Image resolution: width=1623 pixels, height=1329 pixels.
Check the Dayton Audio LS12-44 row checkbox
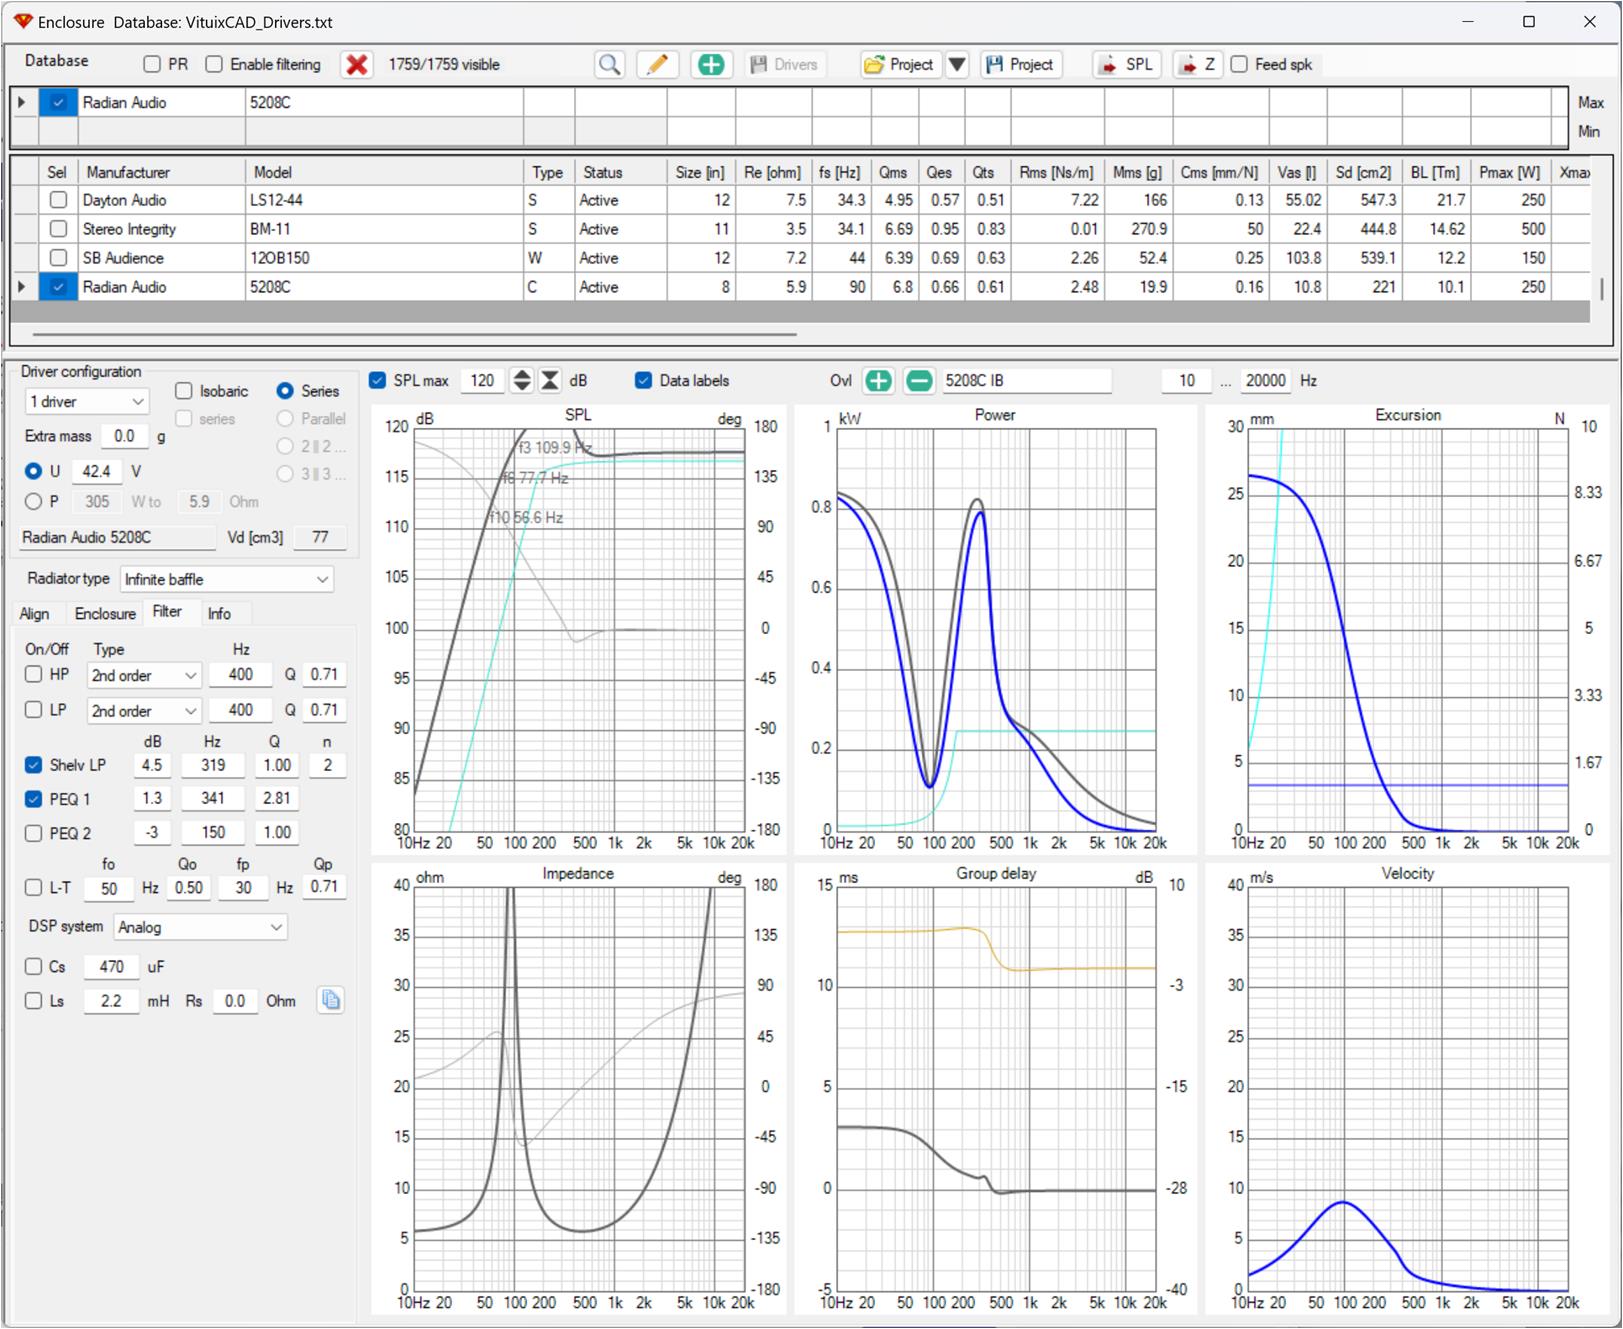point(58,200)
